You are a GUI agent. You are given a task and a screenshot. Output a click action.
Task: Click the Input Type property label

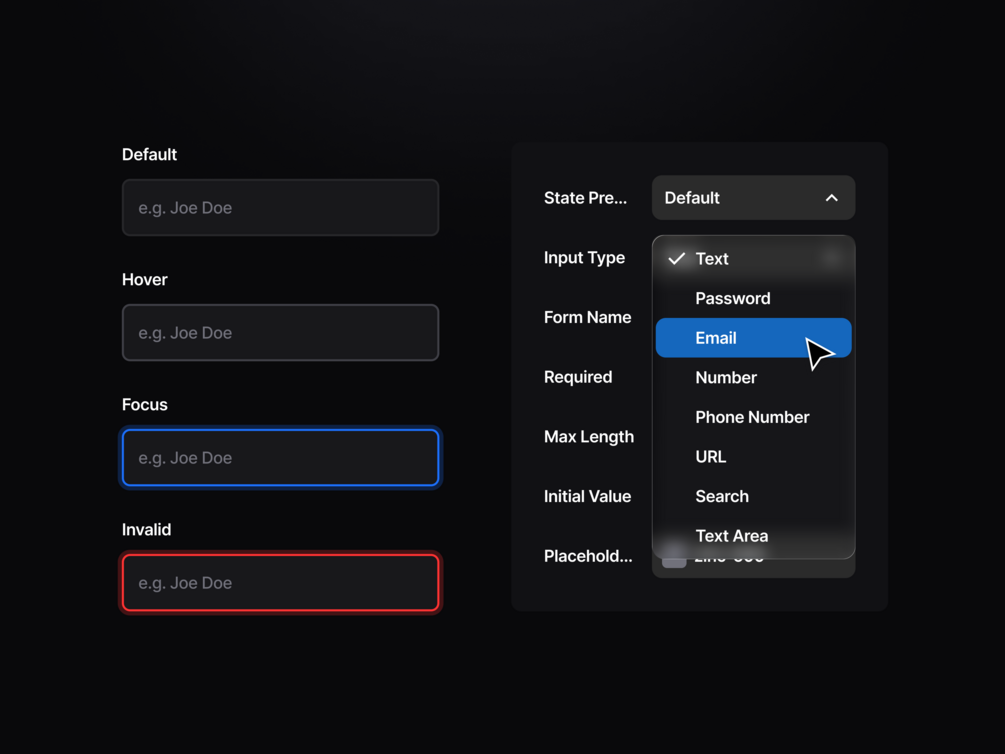click(584, 258)
